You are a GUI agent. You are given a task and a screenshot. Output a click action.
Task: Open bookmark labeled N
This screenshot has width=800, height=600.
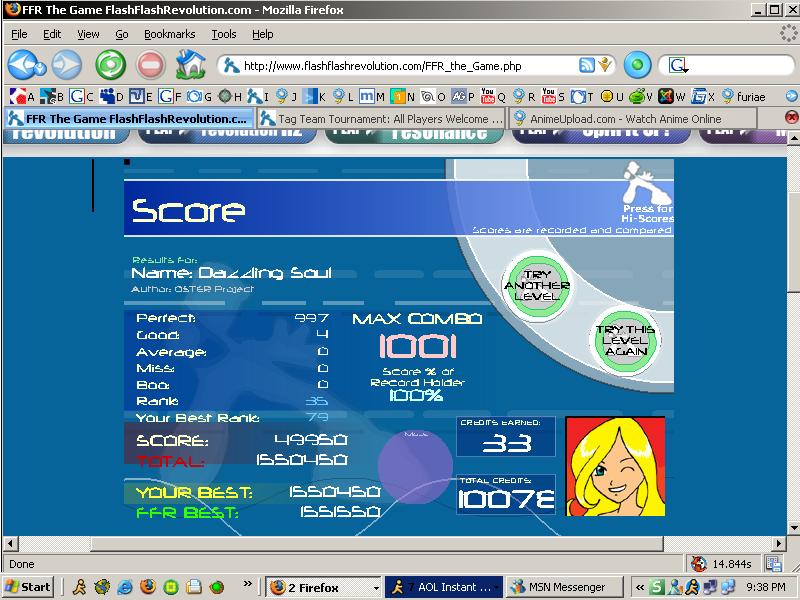coord(403,96)
